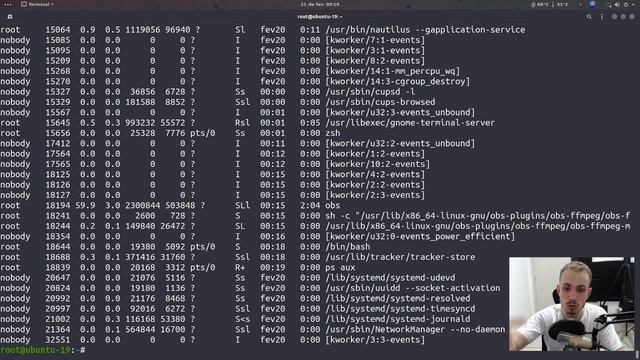Click the '/usr/sbin/cupsd -l' command
The height and width of the screenshot is (360, 640).
(x=370, y=92)
